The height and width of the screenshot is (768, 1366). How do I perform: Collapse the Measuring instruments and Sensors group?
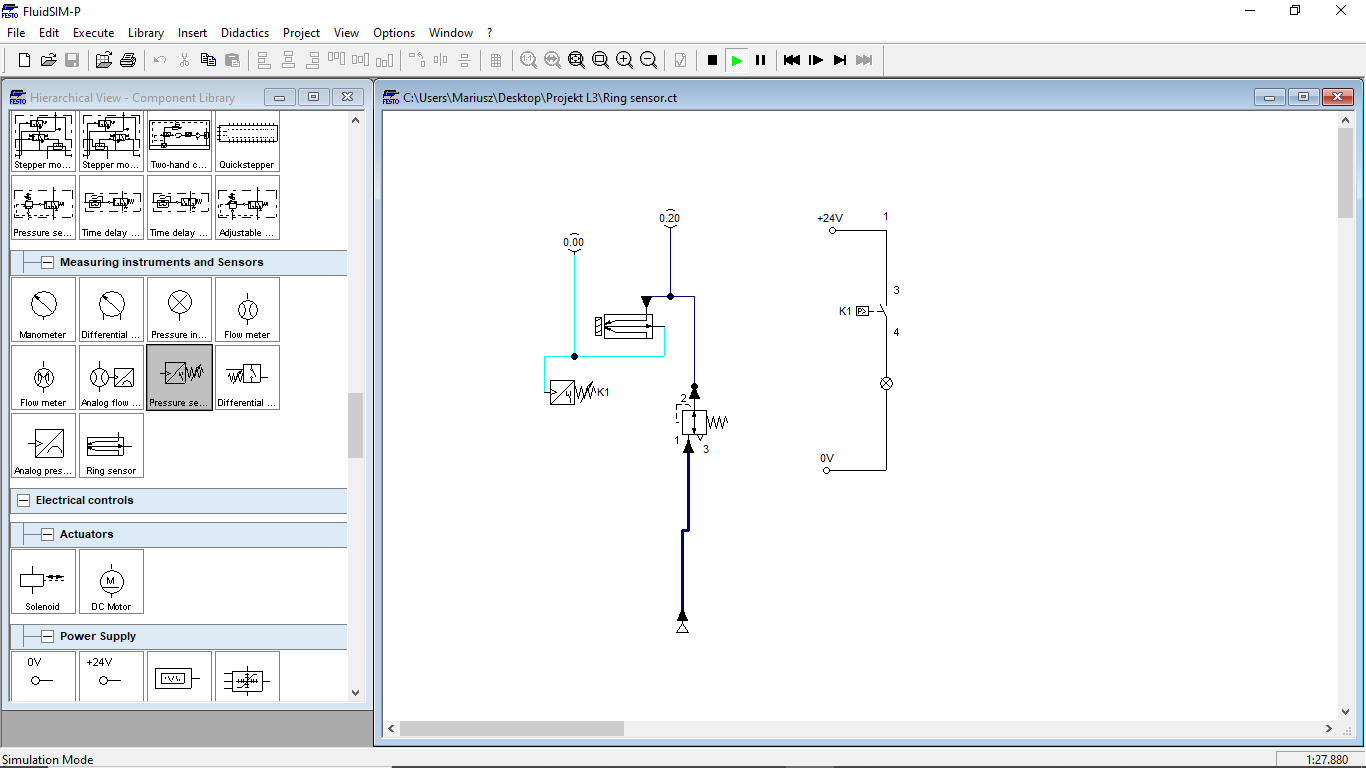point(47,262)
